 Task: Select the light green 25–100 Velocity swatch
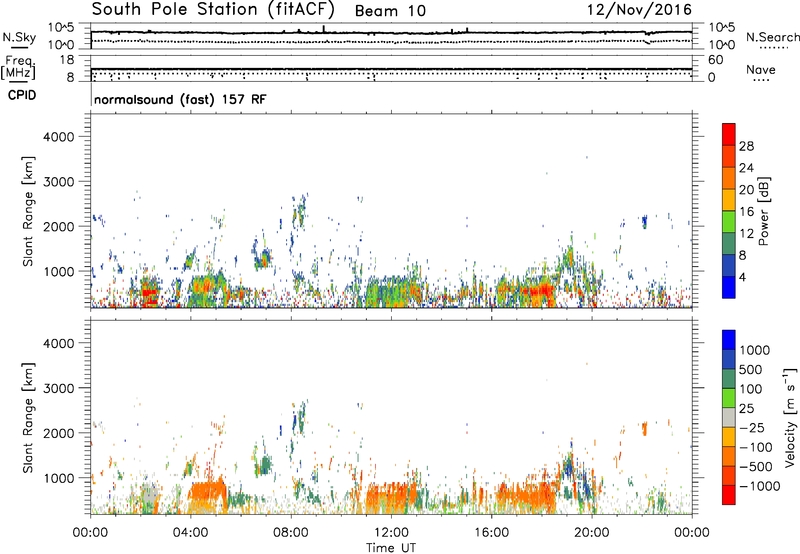pyautogui.click(x=729, y=398)
